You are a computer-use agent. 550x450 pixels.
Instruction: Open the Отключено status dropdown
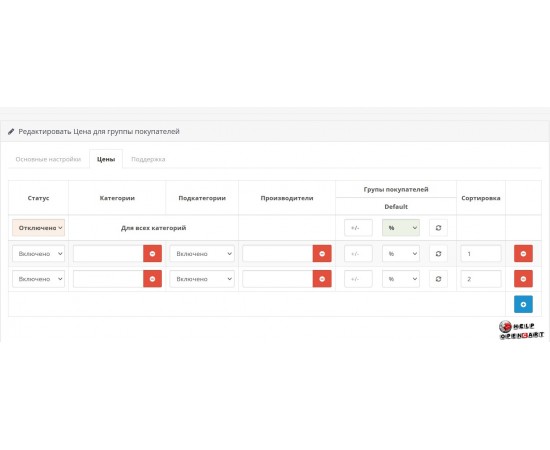pos(39,228)
